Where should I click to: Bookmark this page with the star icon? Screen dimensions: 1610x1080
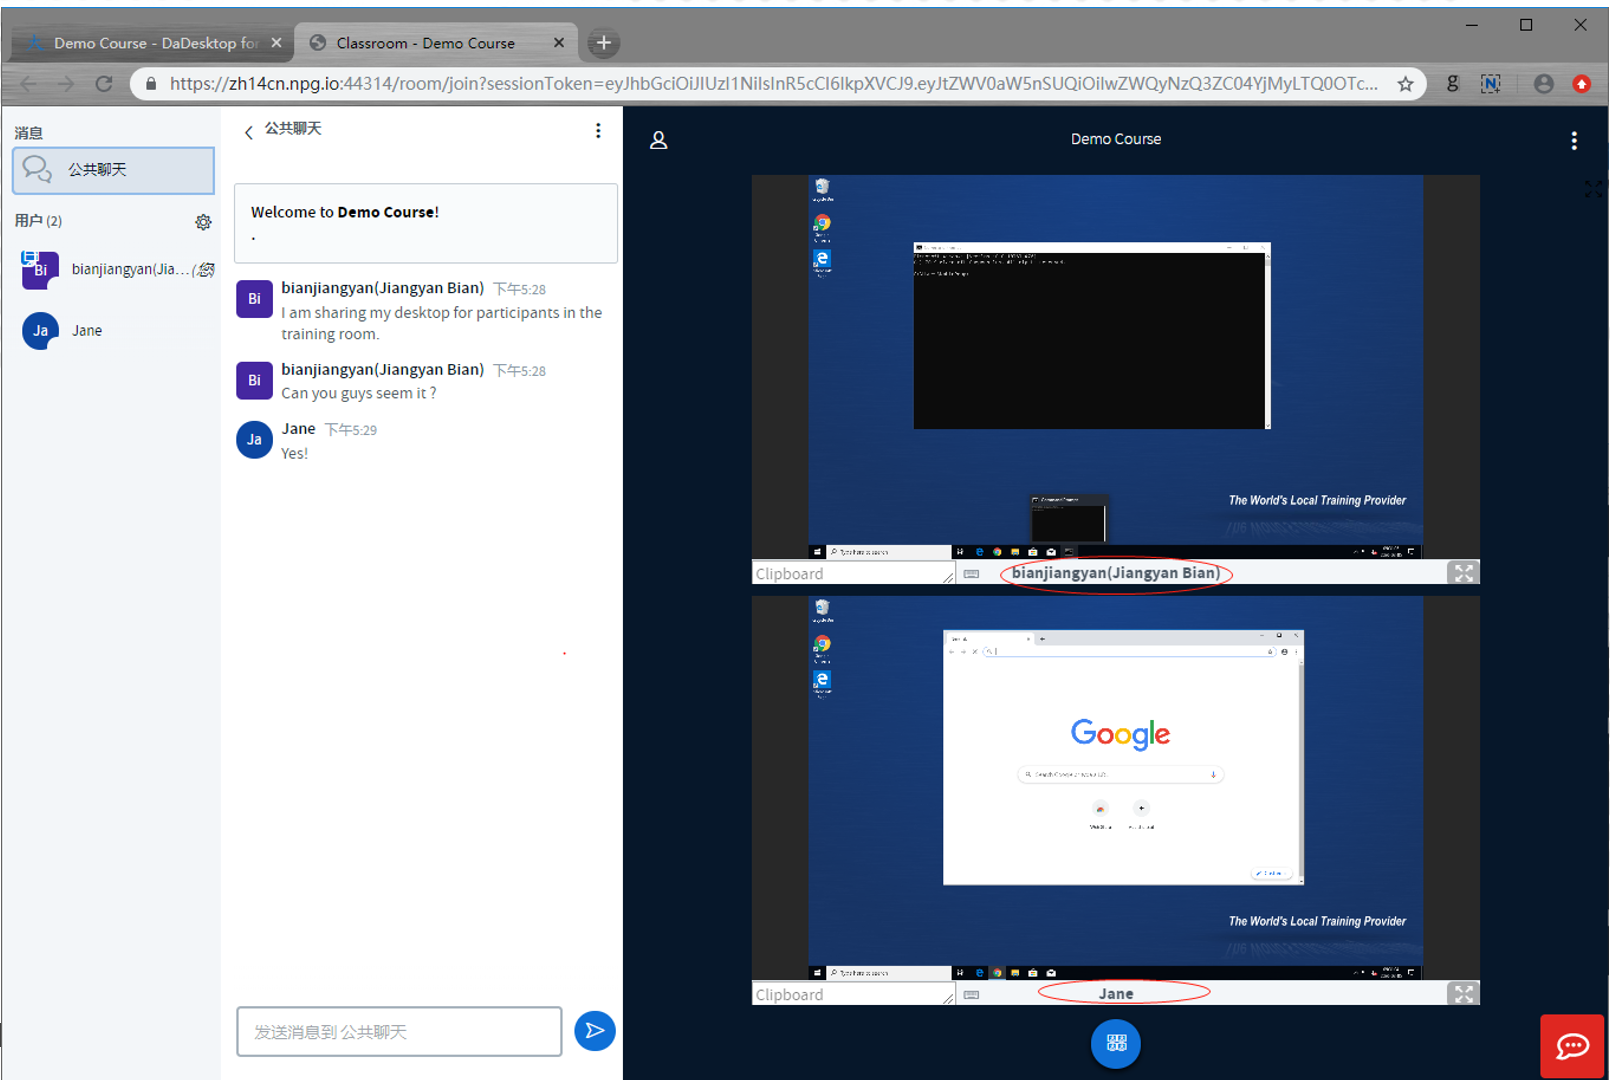pos(1405,84)
